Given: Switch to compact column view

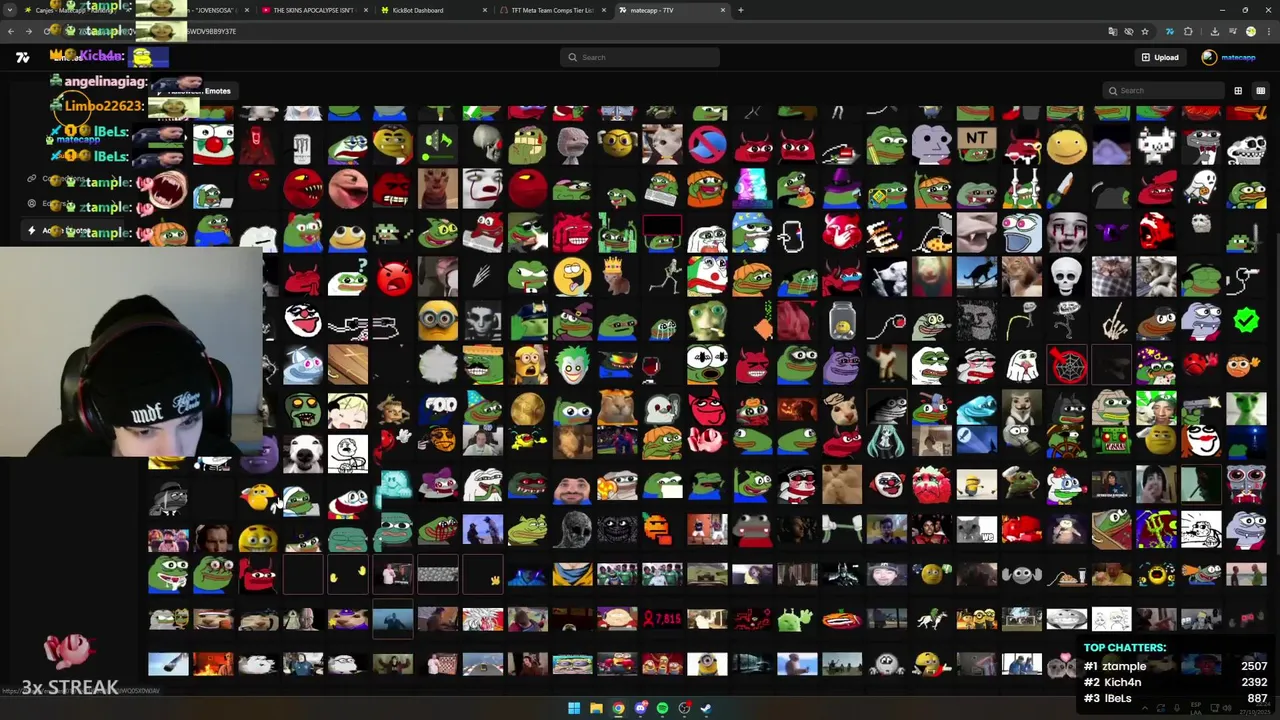Looking at the screenshot, I should (1260, 90).
